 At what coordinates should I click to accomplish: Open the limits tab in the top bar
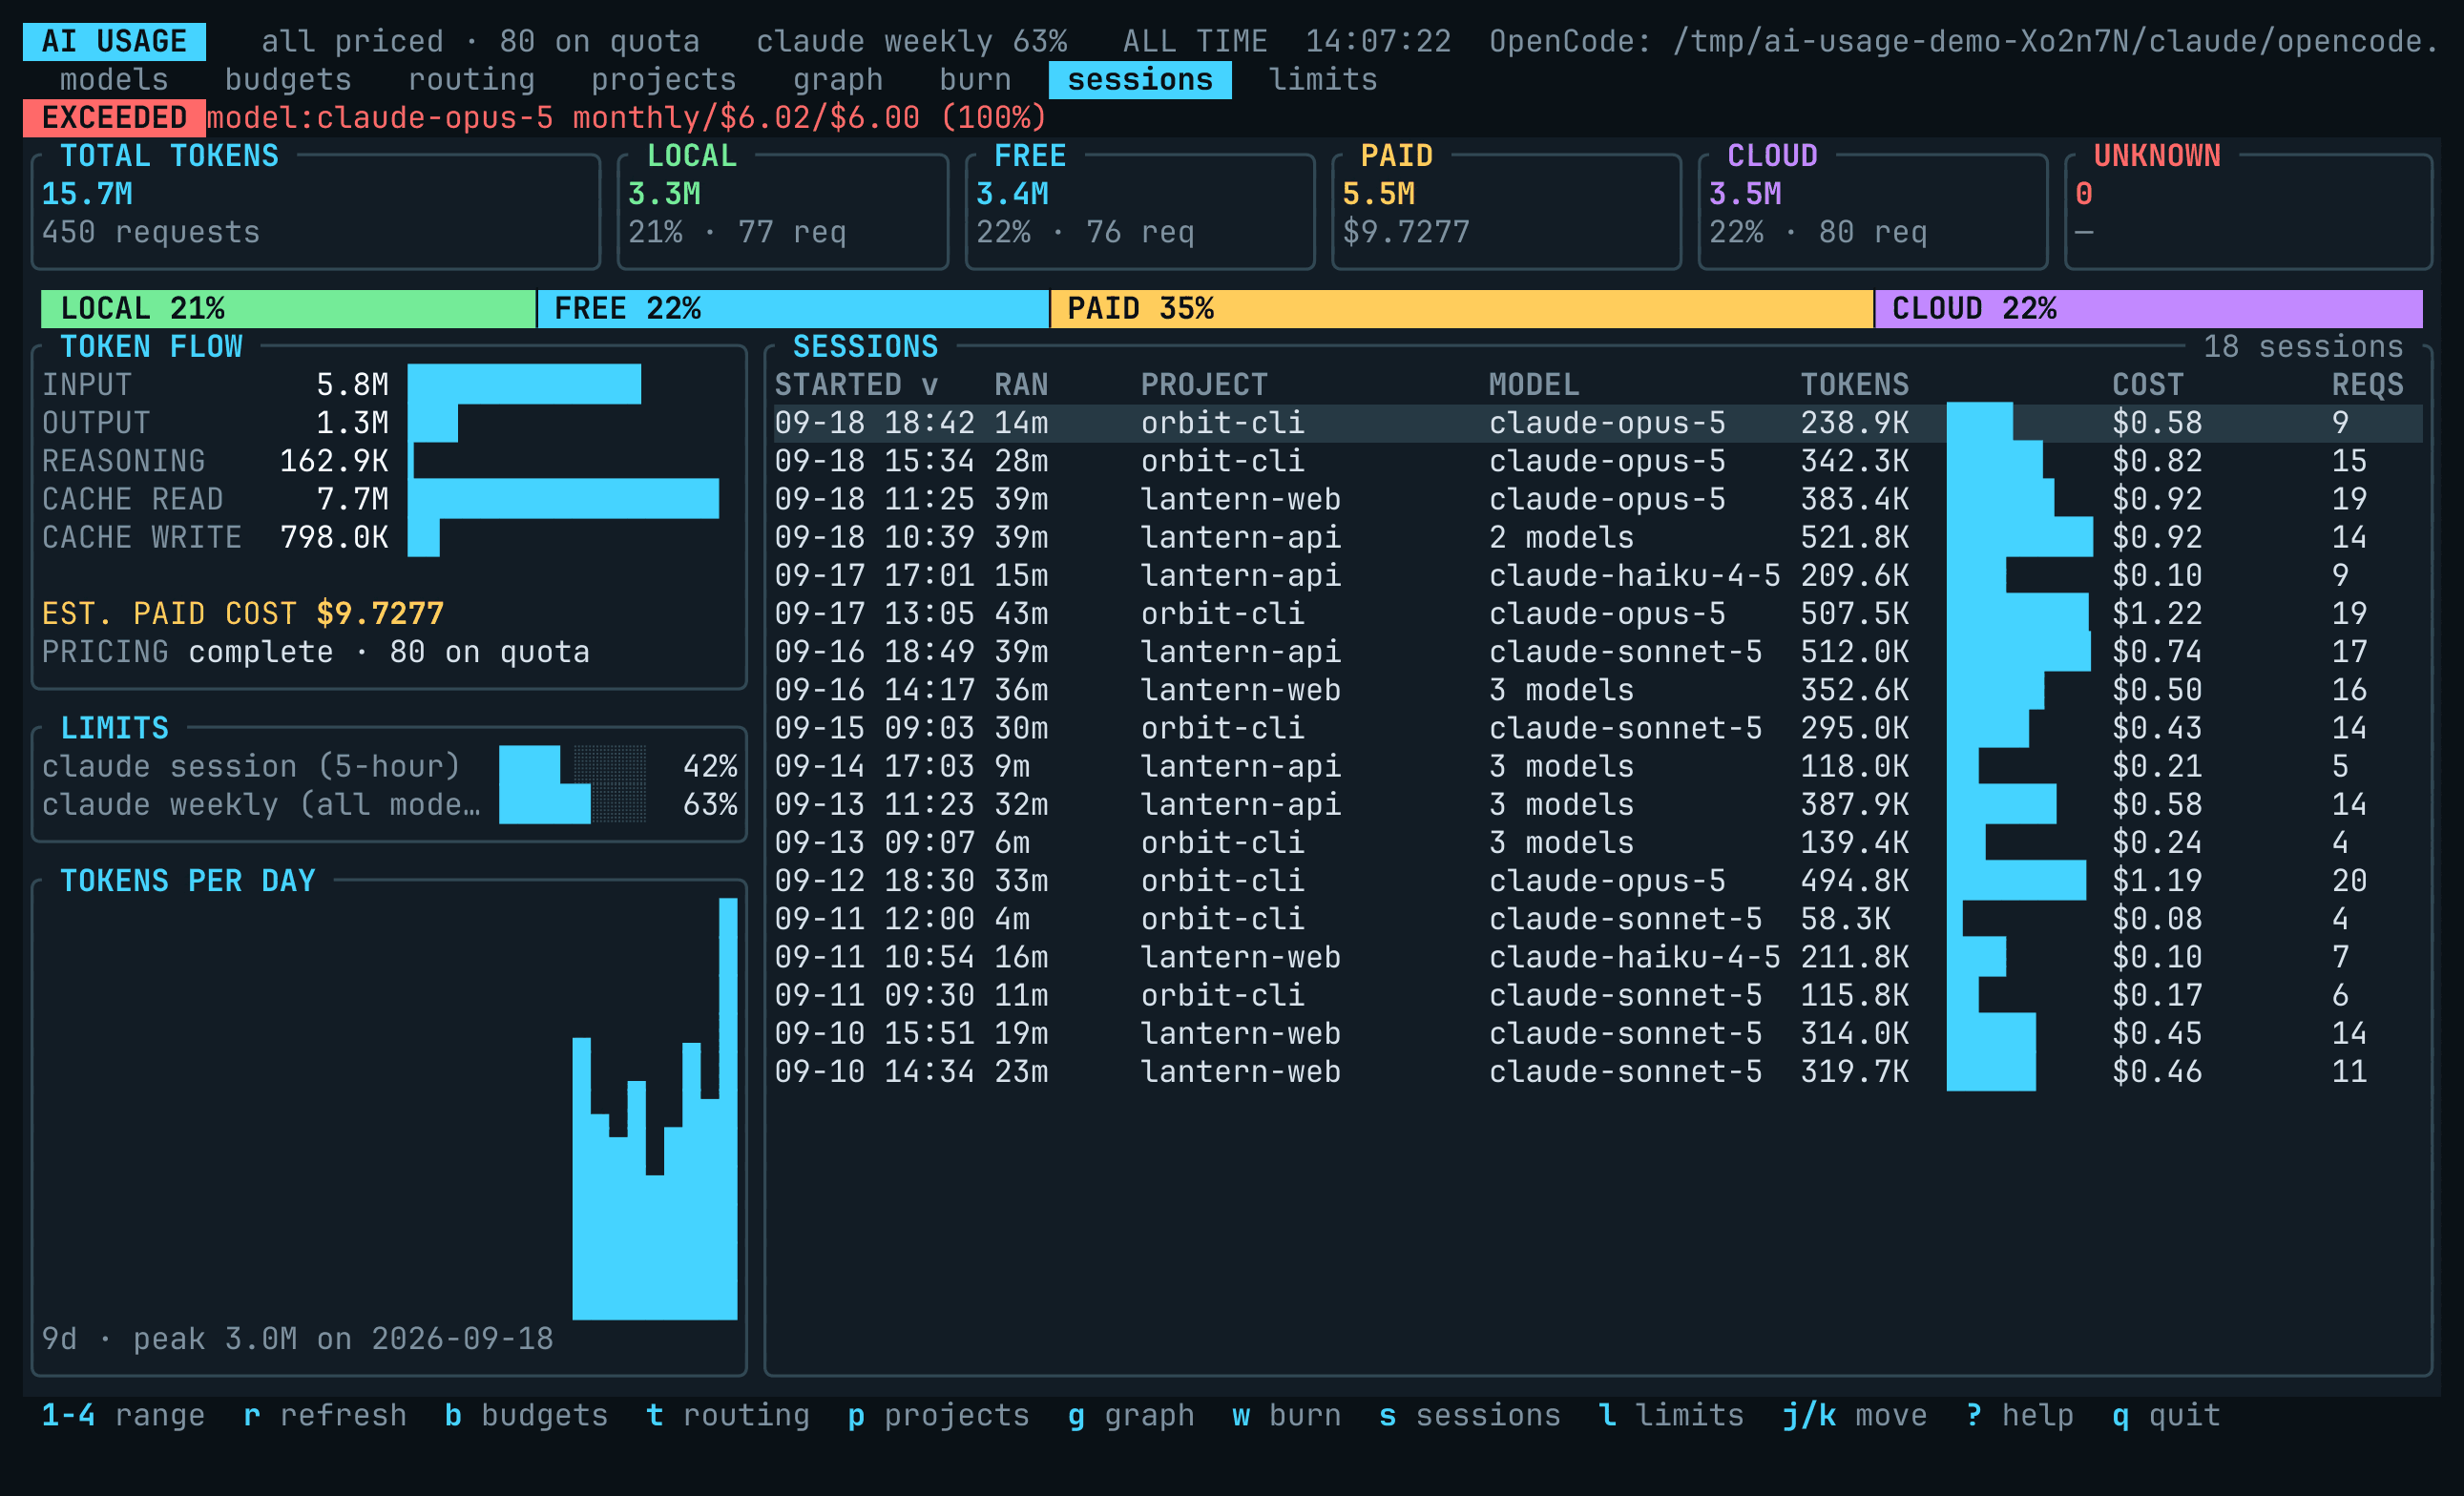[x=1323, y=80]
